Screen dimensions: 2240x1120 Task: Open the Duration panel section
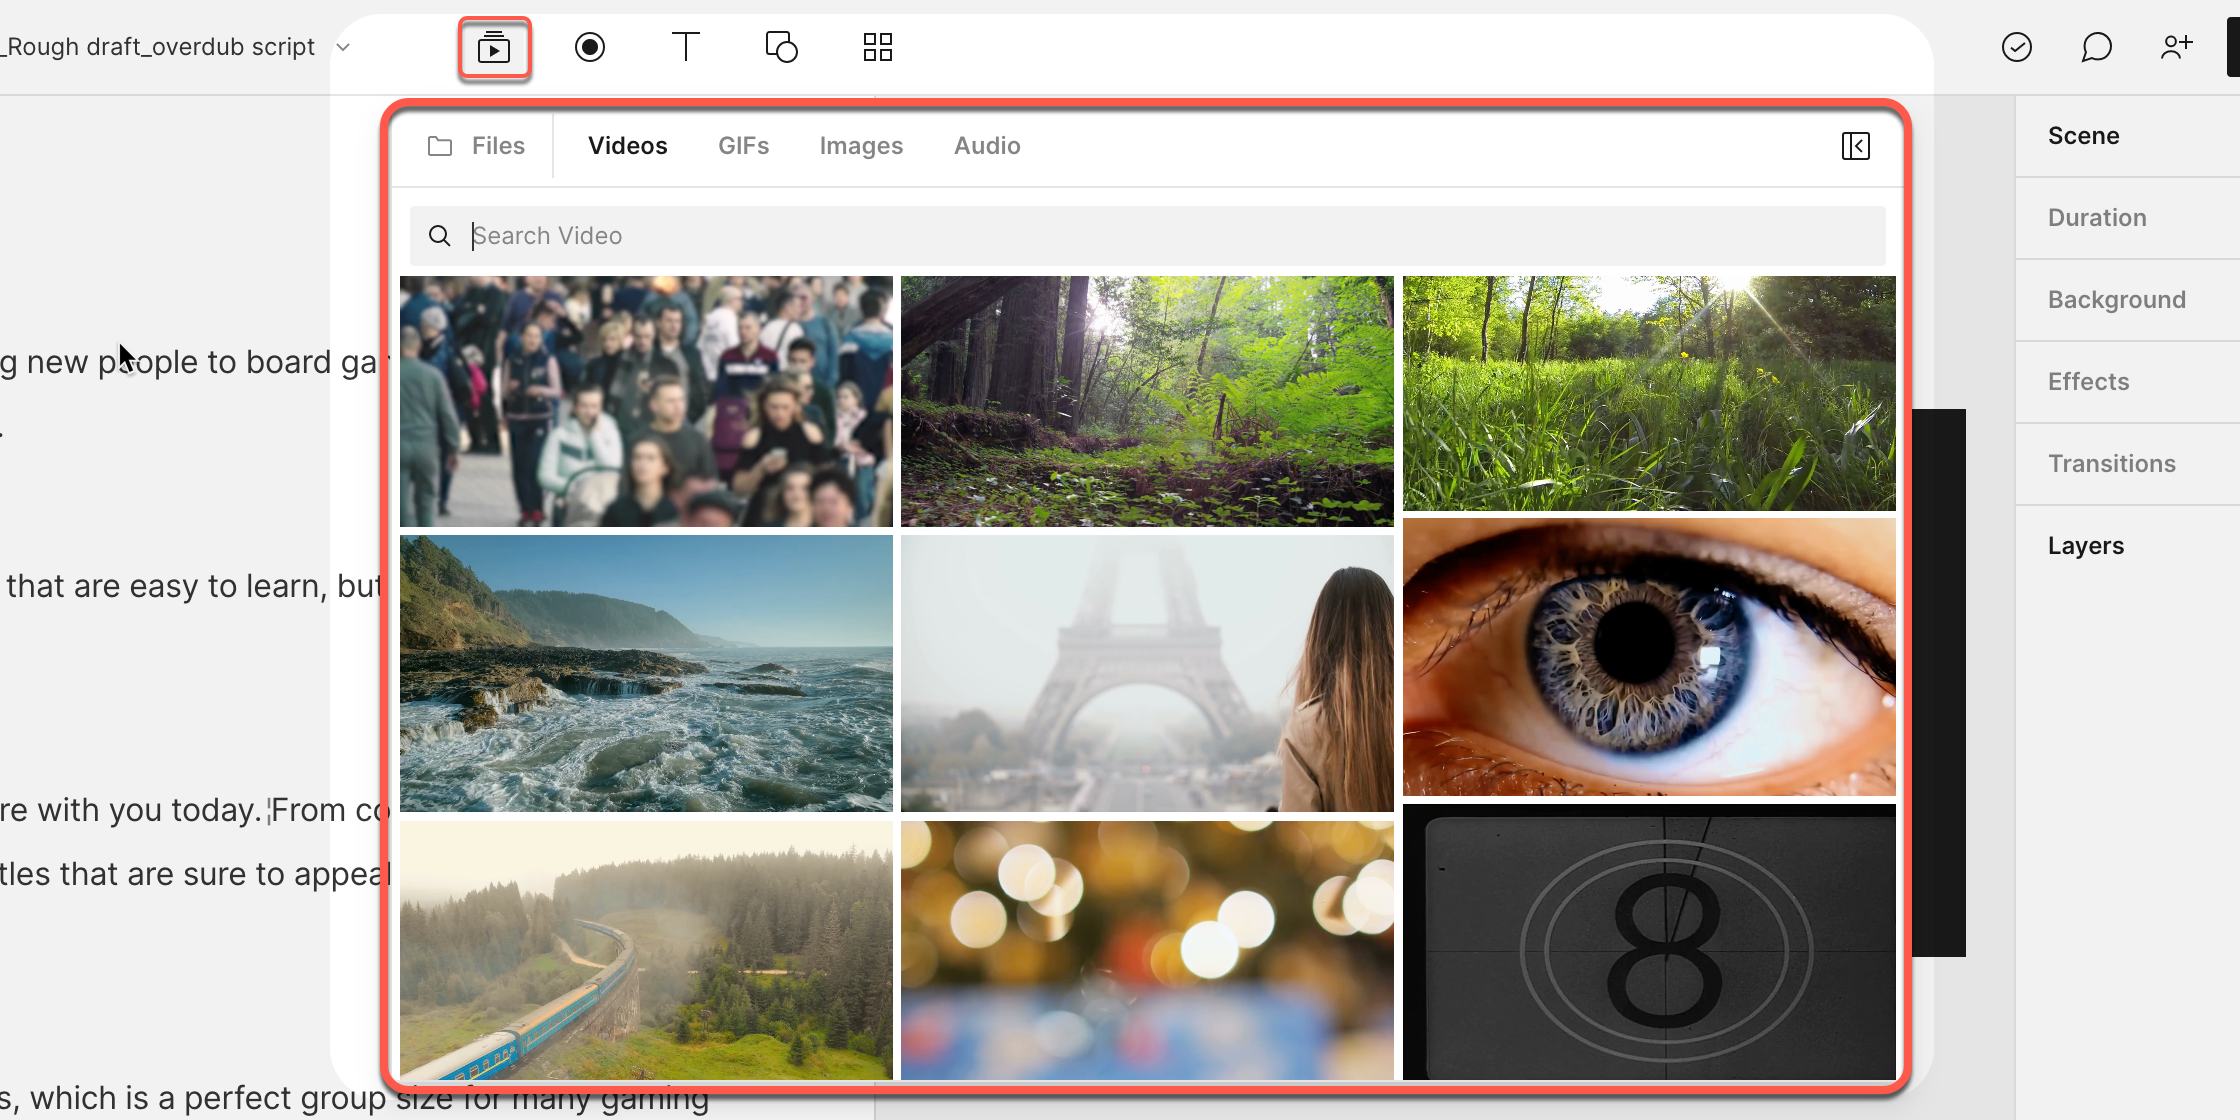2097,217
